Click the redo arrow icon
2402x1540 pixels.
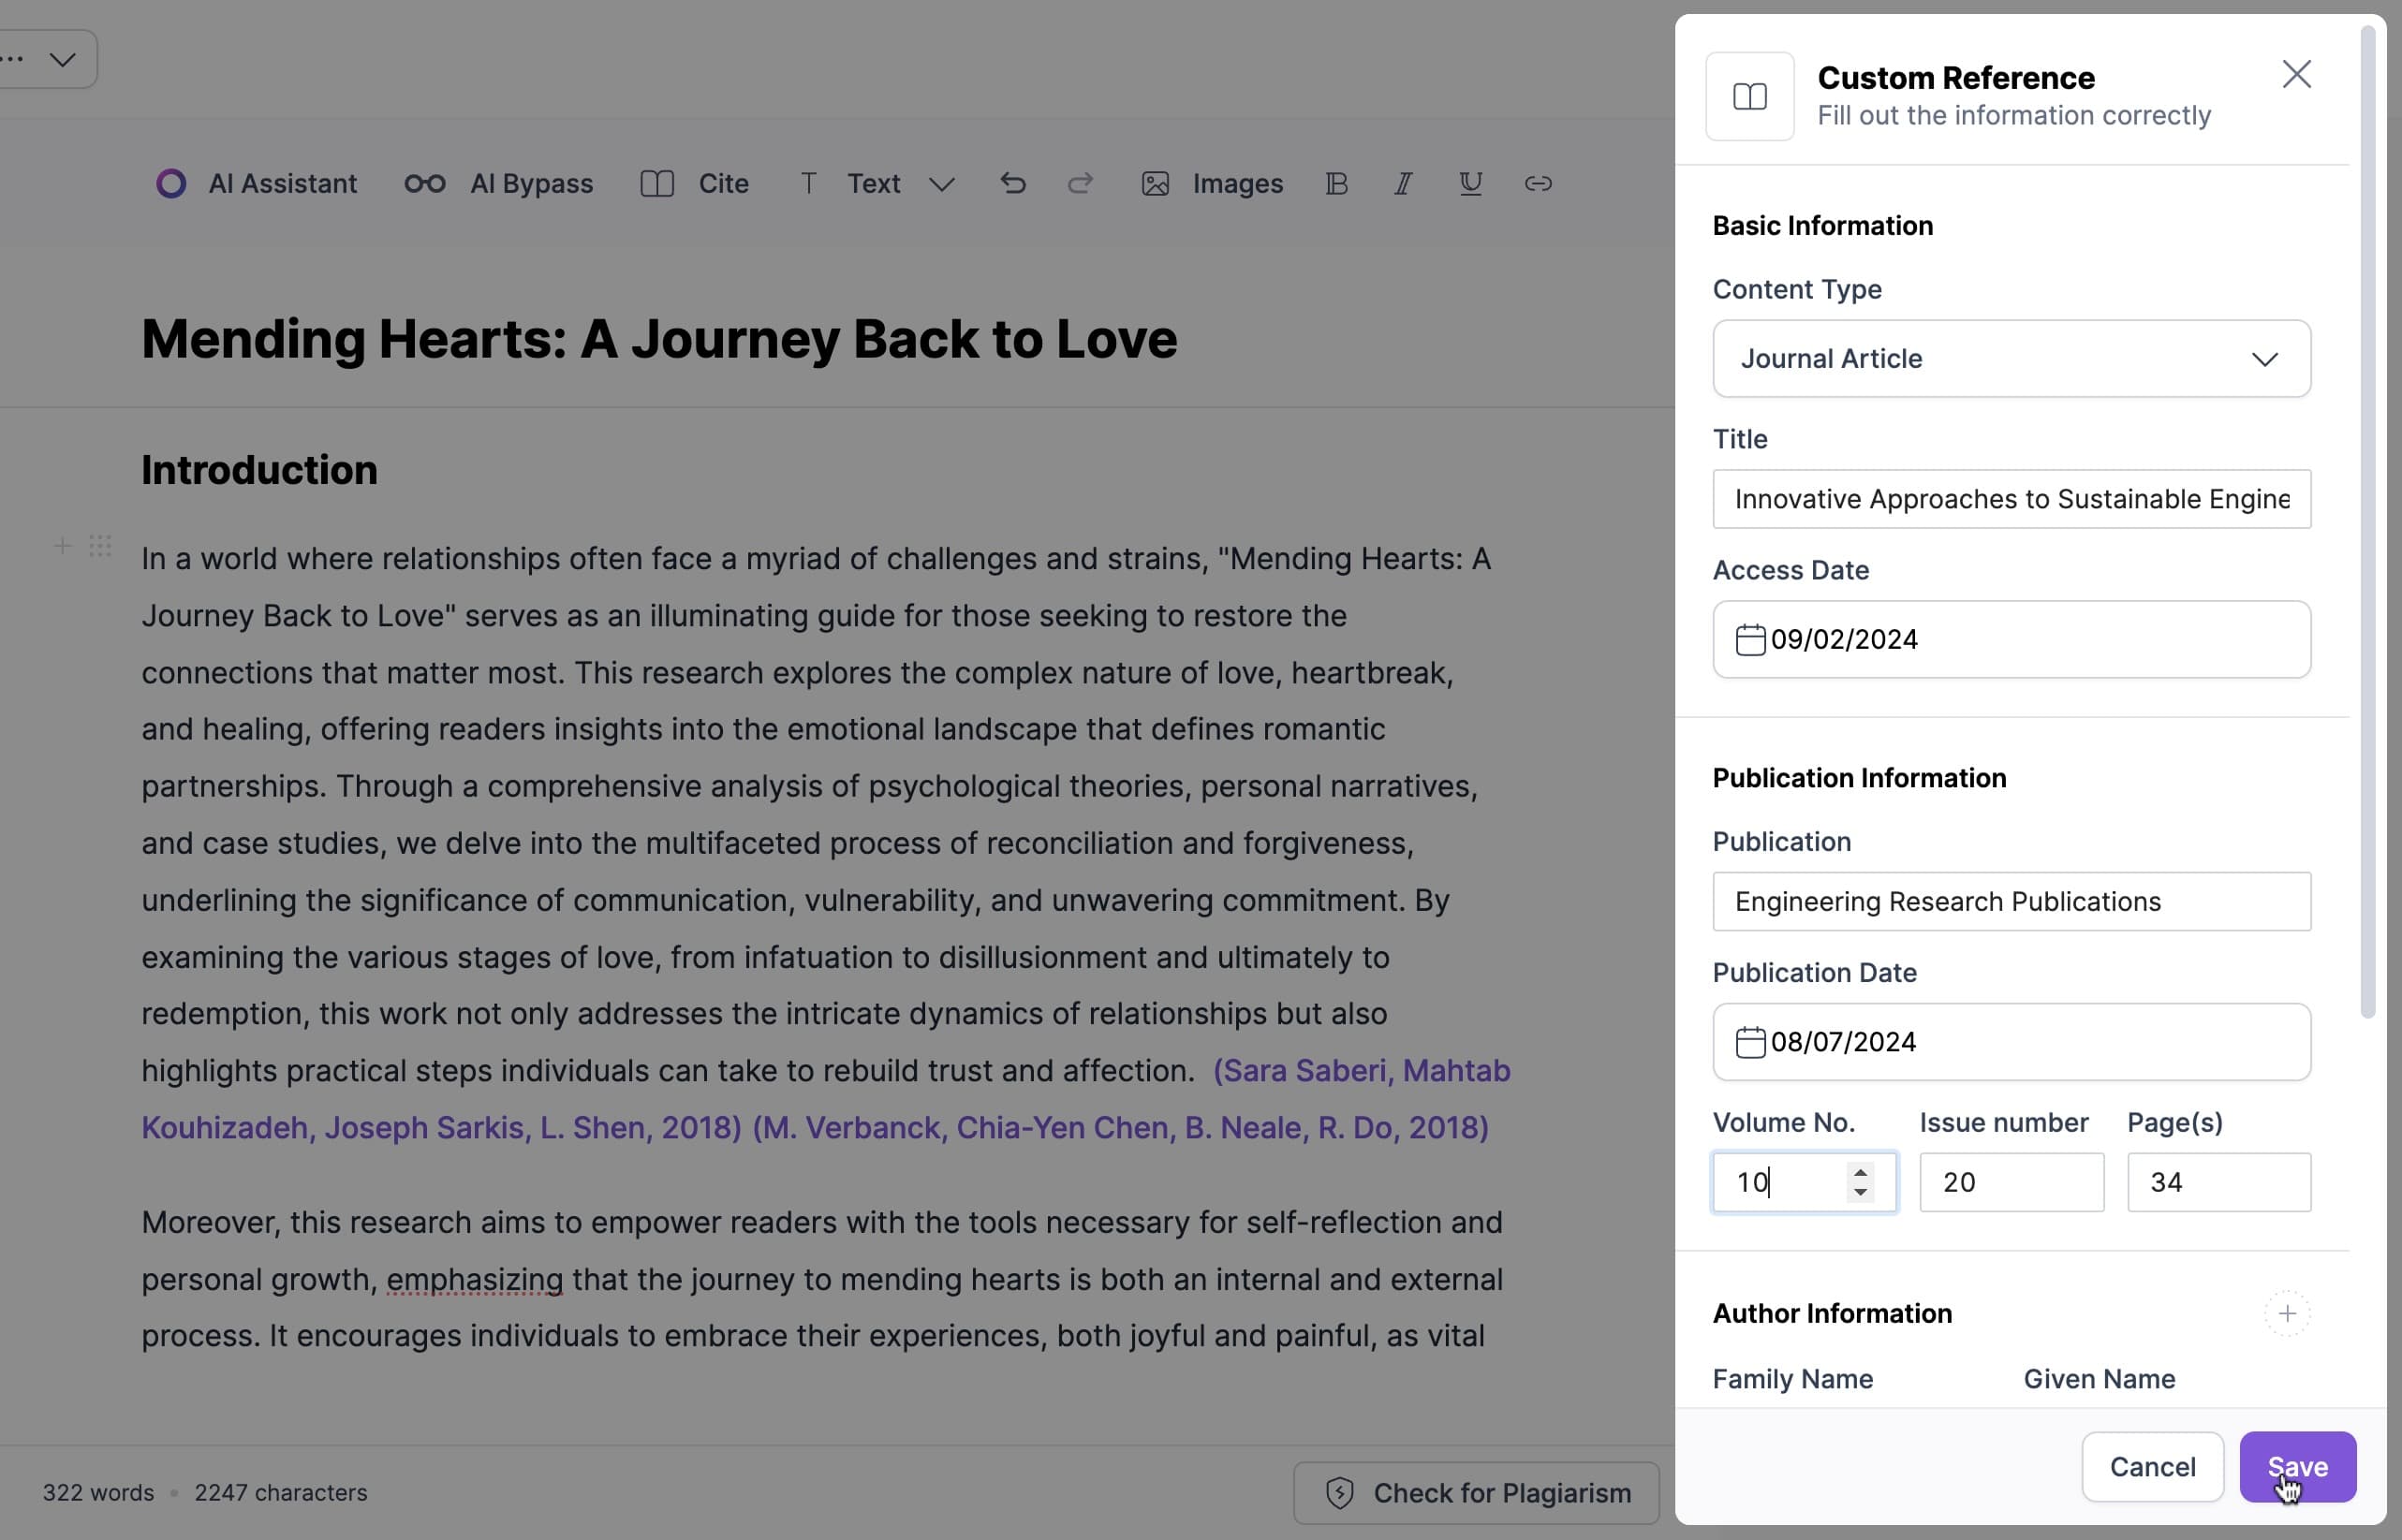1080,183
